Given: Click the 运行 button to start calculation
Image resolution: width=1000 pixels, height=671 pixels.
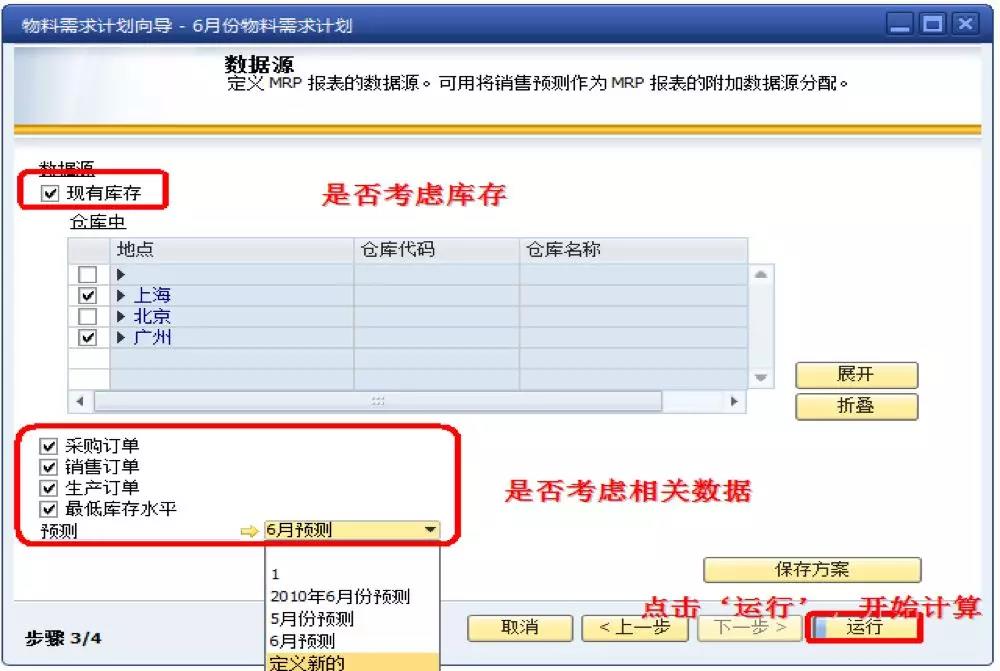Looking at the screenshot, I should (x=863, y=628).
